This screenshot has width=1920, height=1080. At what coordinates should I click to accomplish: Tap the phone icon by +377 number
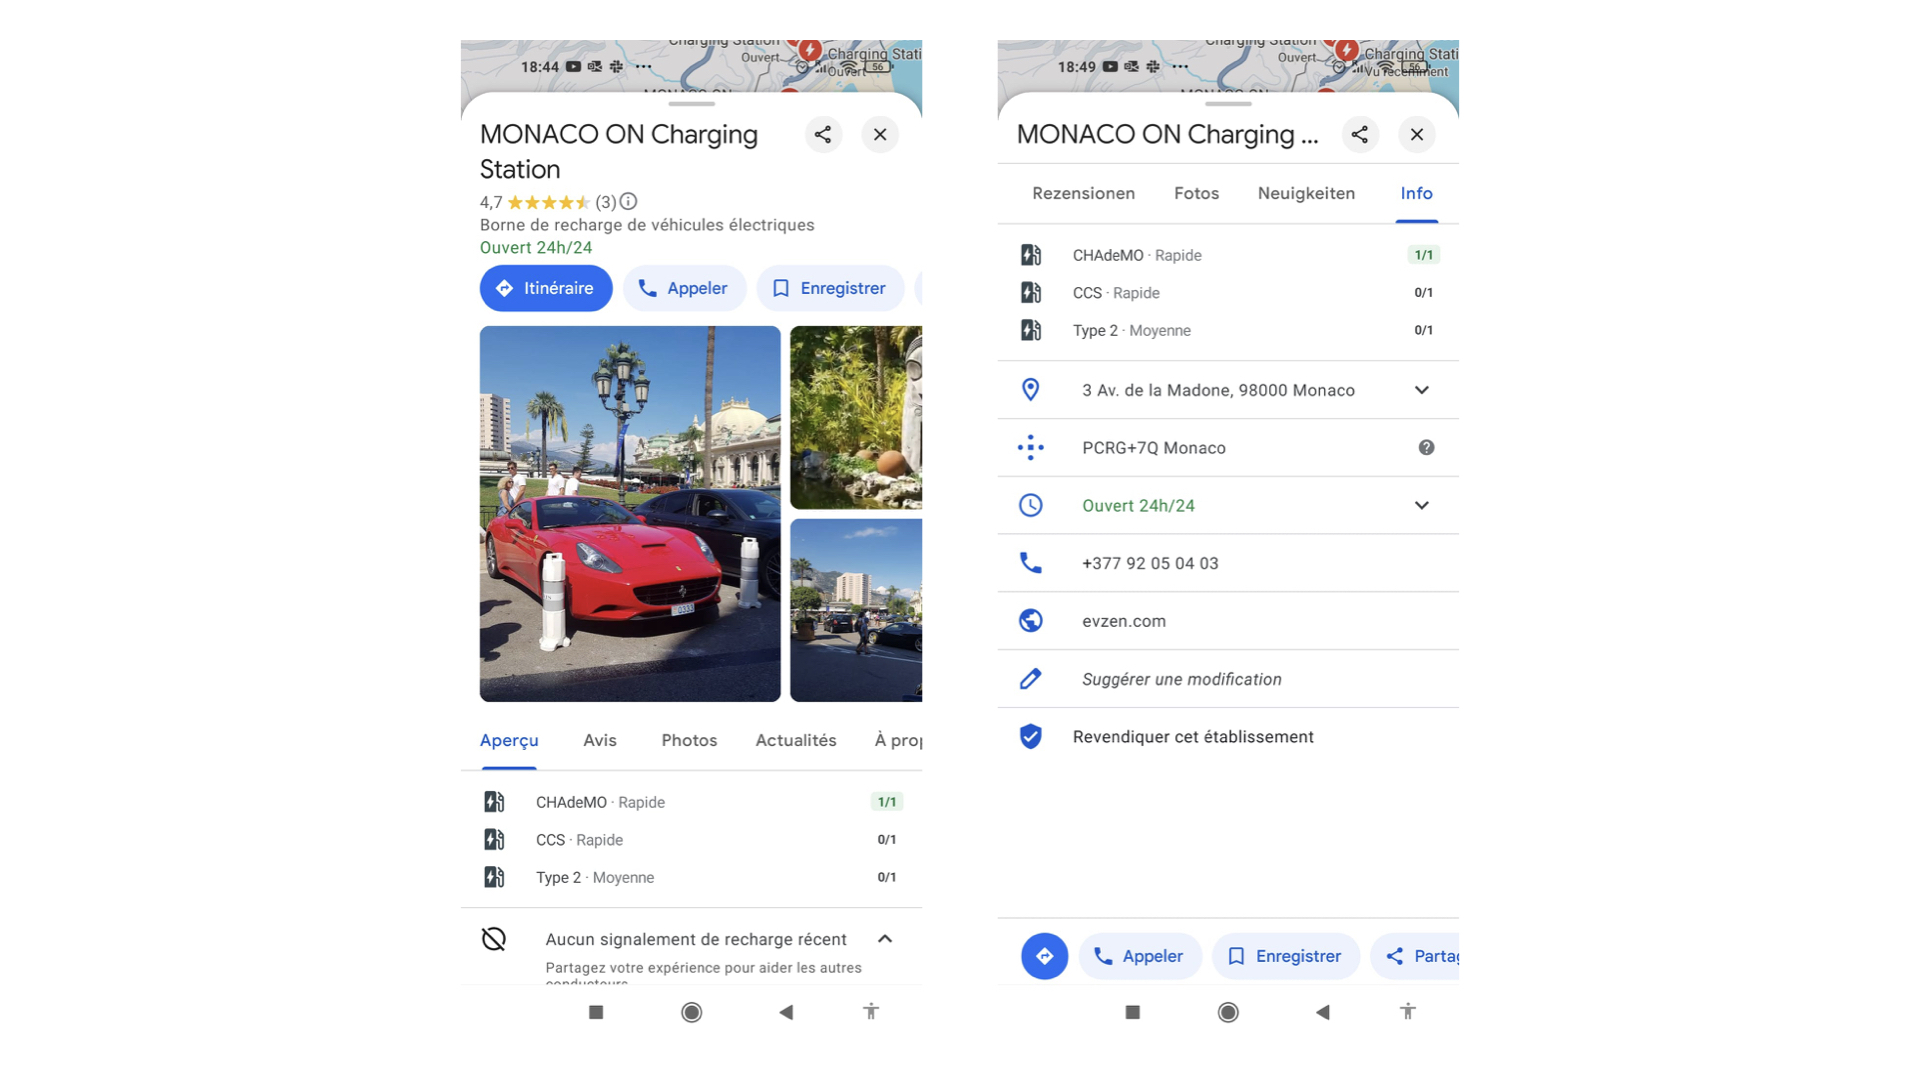[x=1031, y=563]
